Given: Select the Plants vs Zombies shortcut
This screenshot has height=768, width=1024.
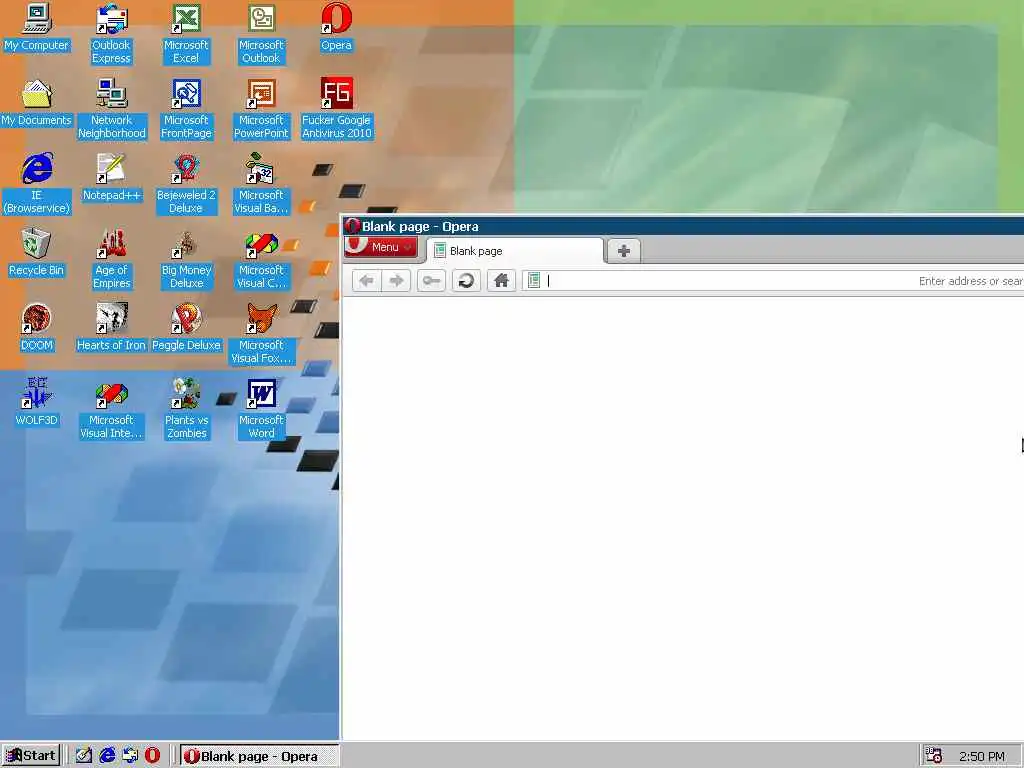Looking at the screenshot, I should tap(186, 409).
